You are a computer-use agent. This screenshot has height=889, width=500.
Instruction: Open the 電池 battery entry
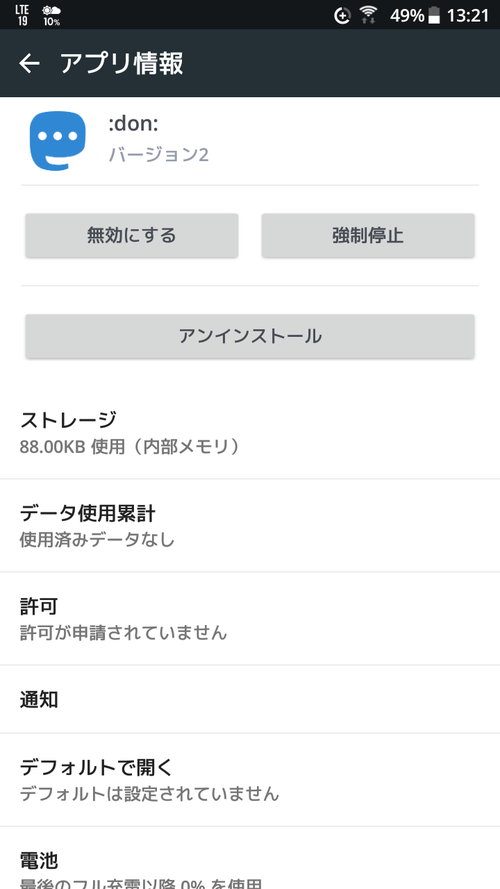click(250, 858)
